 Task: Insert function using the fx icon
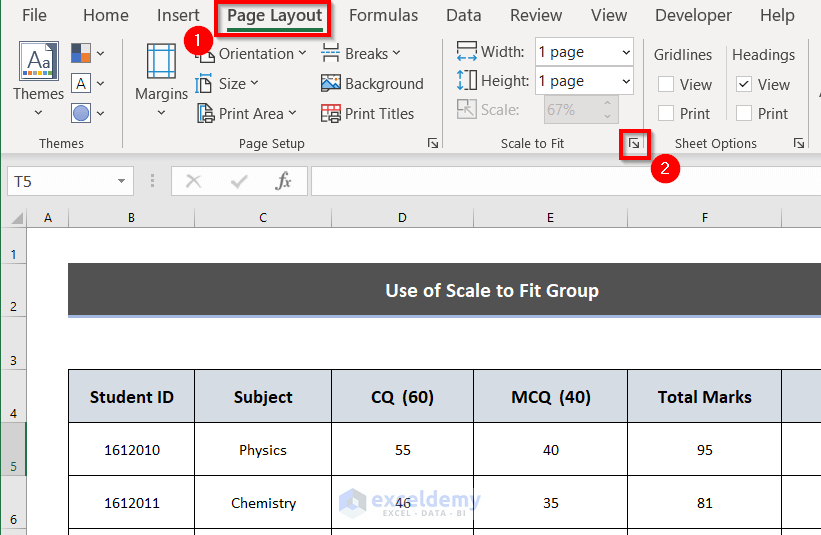pos(284,181)
